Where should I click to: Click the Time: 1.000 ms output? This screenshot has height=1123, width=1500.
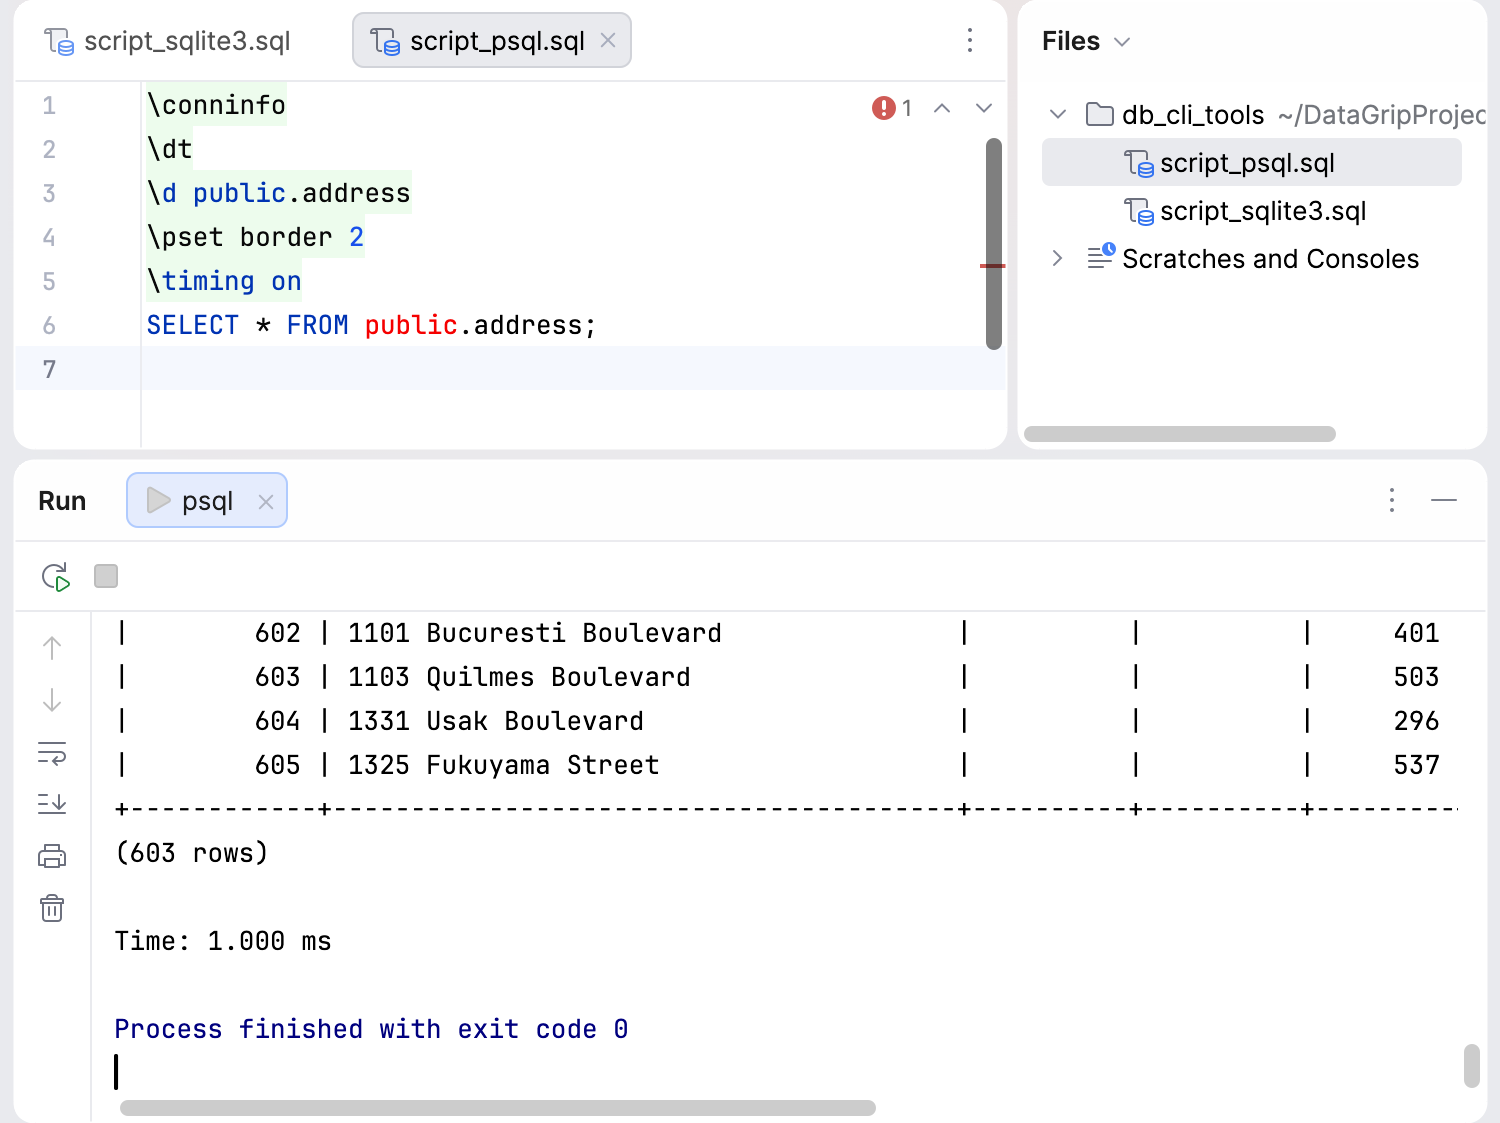point(223,941)
